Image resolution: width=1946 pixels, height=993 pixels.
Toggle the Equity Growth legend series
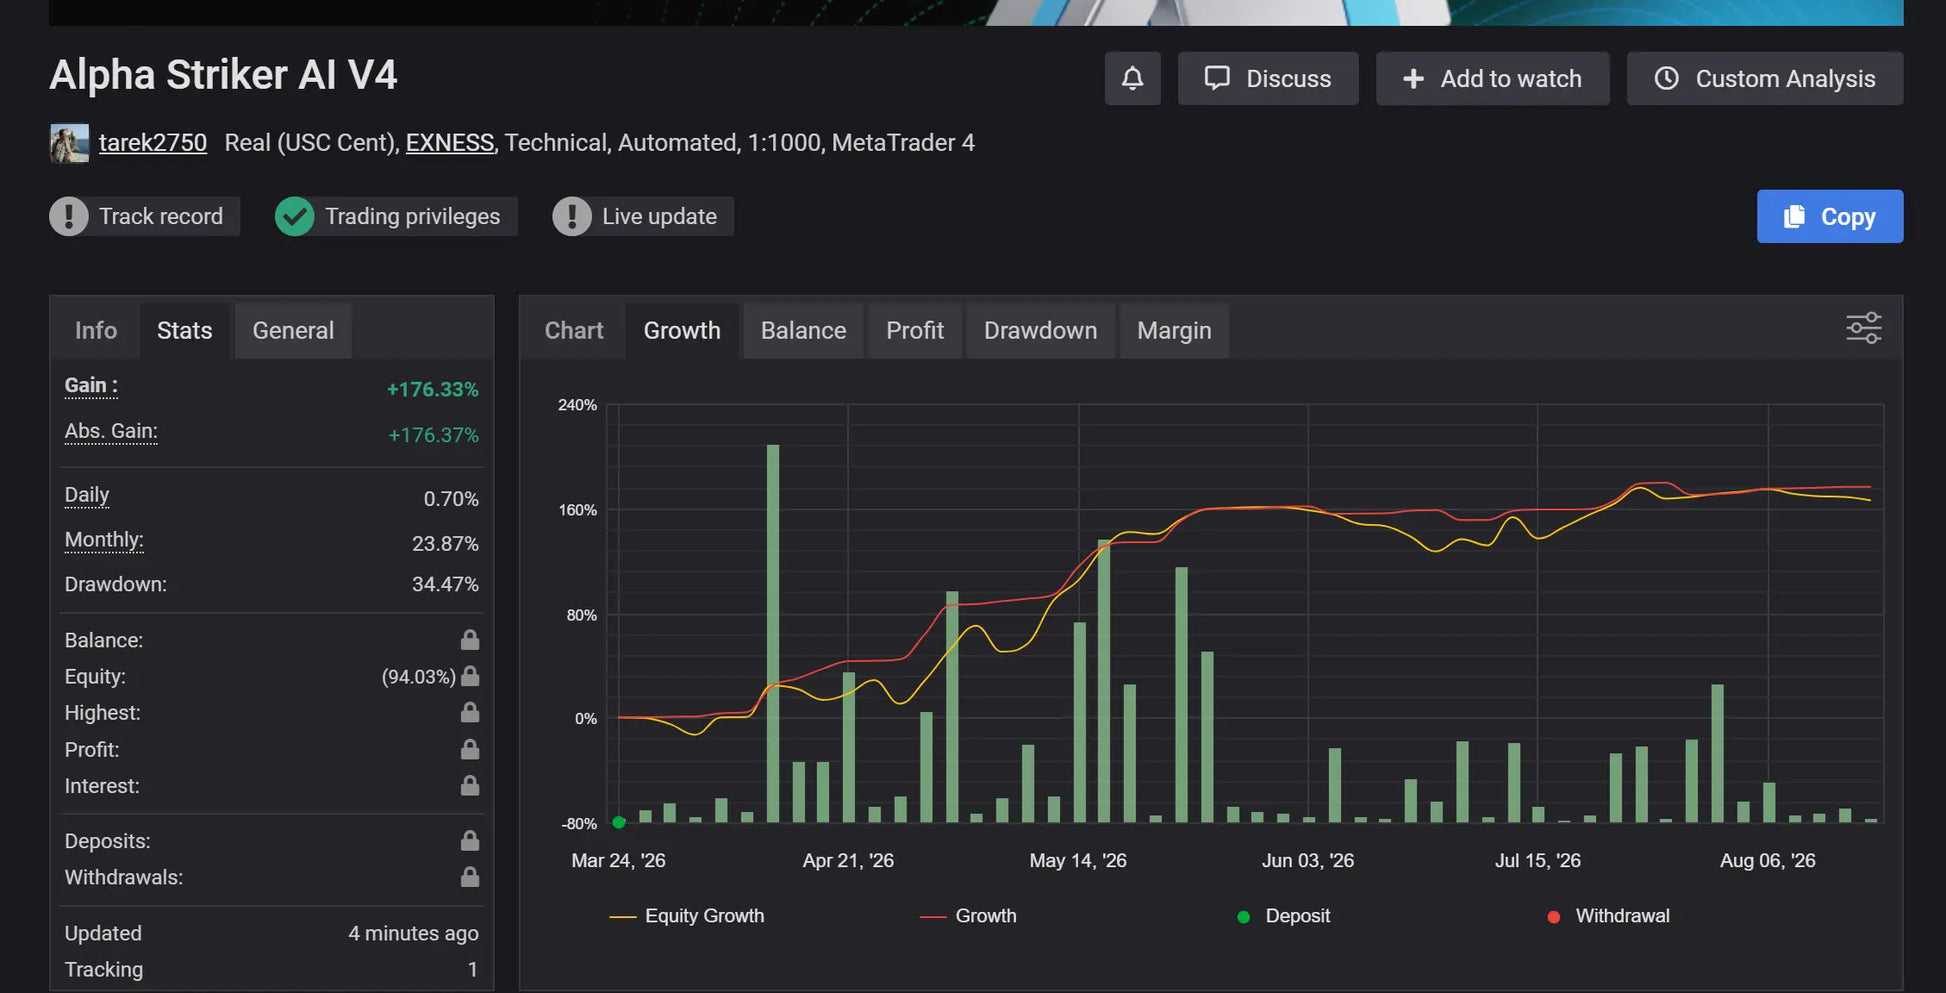click(x=687, y=916)
